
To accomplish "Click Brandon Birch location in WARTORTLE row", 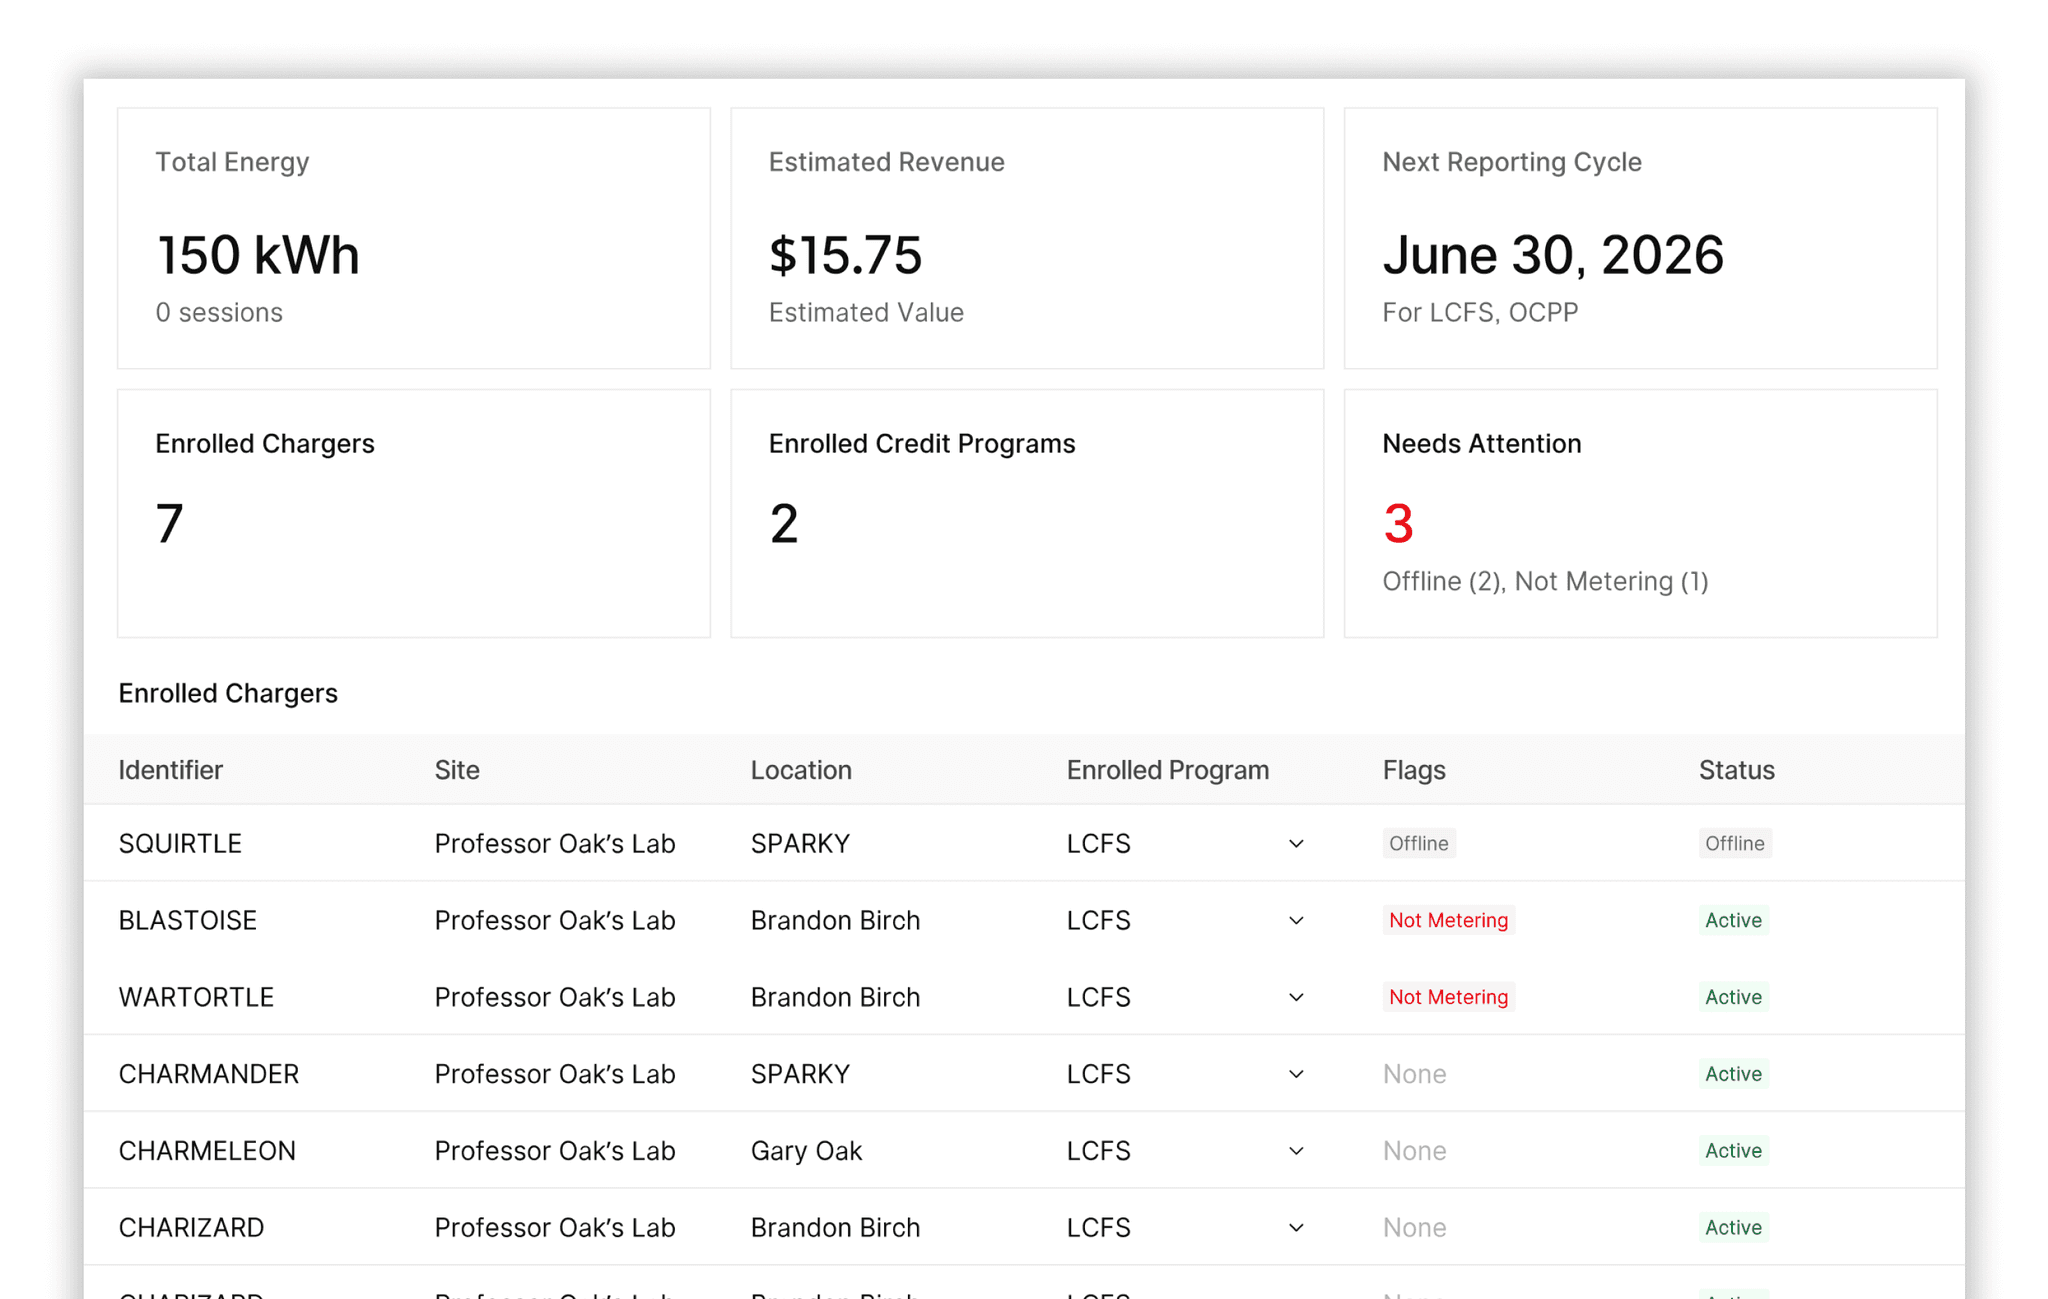I will [x=835, y=997].
